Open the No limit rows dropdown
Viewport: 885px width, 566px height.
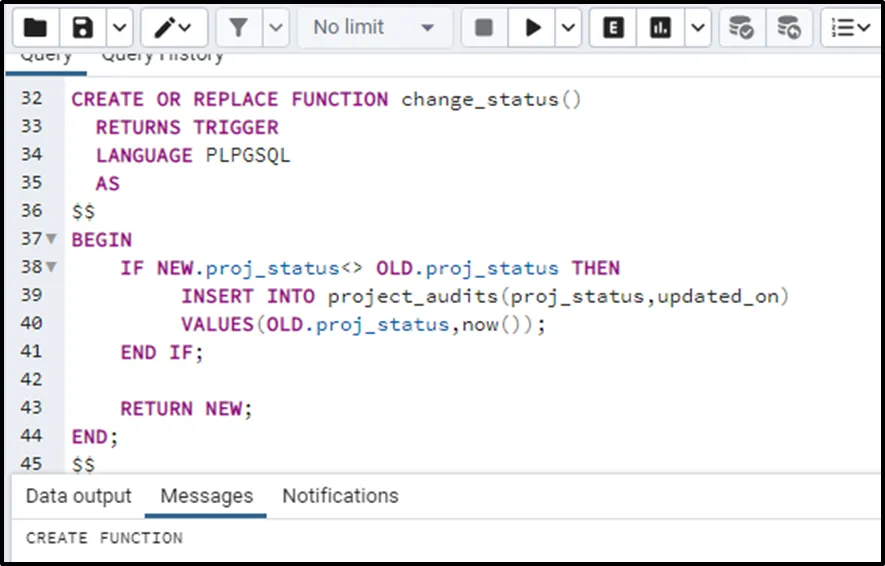coord(373,28)
